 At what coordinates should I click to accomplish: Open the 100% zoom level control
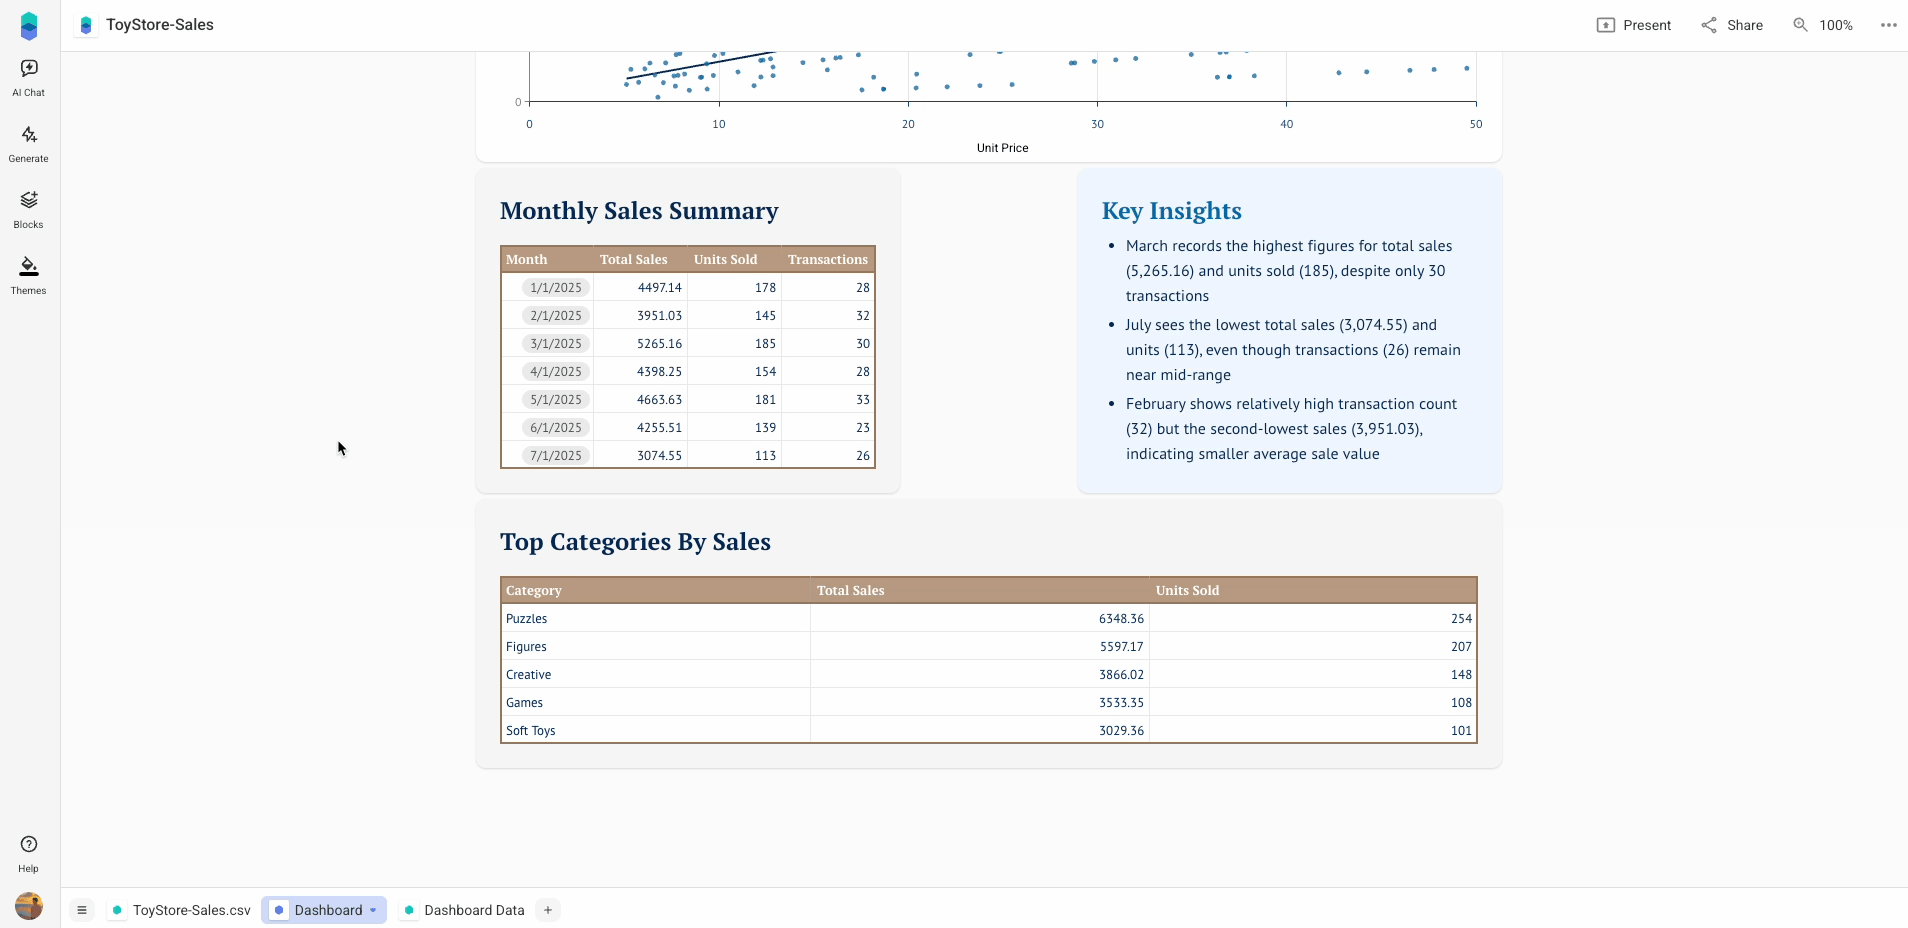[1836, 25]
